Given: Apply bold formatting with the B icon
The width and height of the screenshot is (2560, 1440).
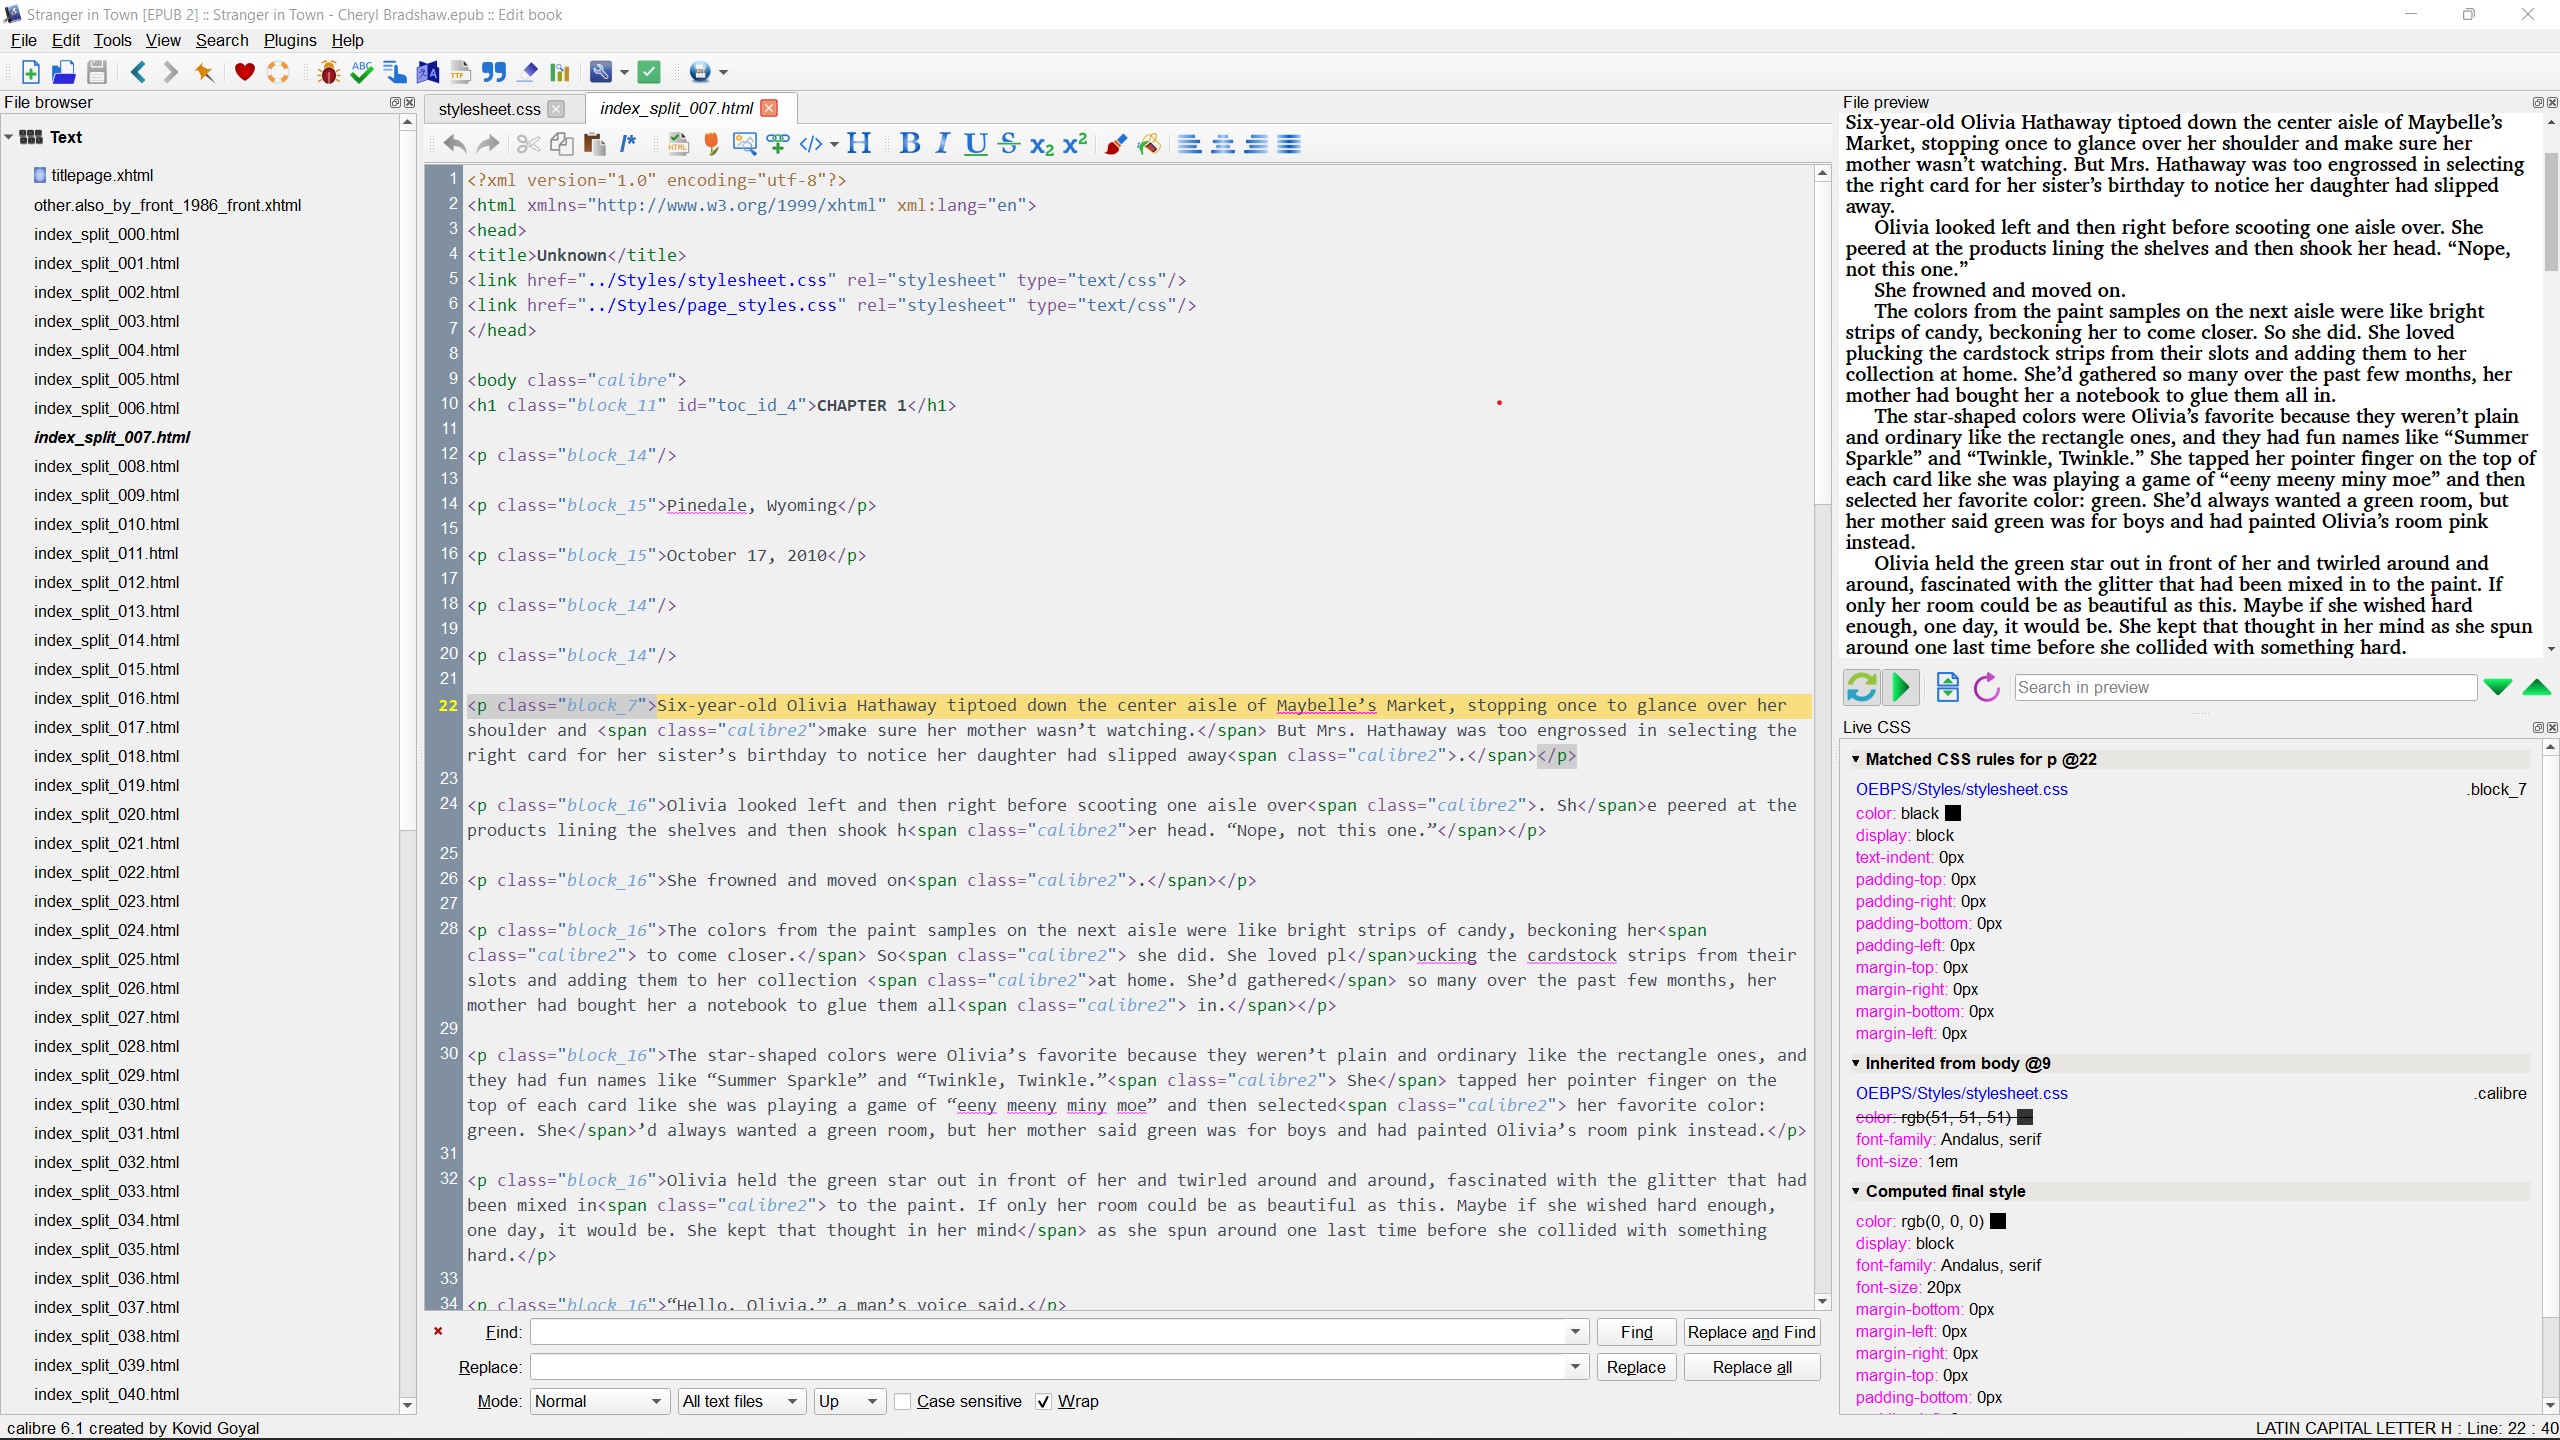Looking at the screenshot, I should click(x=909, y=144).
